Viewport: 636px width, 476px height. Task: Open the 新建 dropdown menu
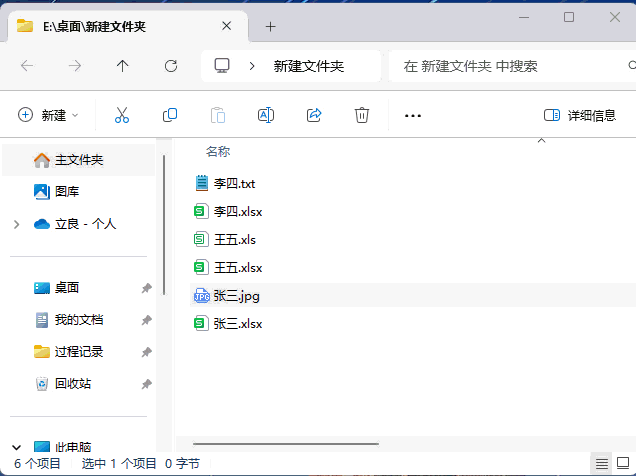click(x=48, y=115)
